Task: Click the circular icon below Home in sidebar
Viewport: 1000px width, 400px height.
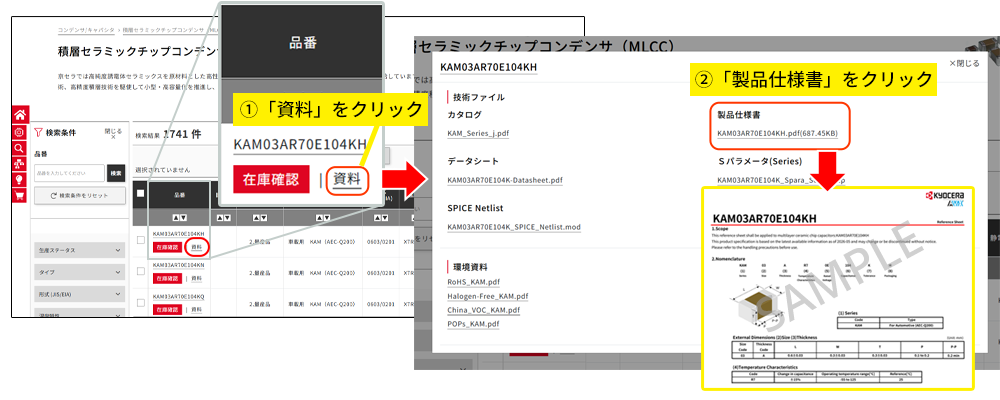Action: [x=20, y=132]
